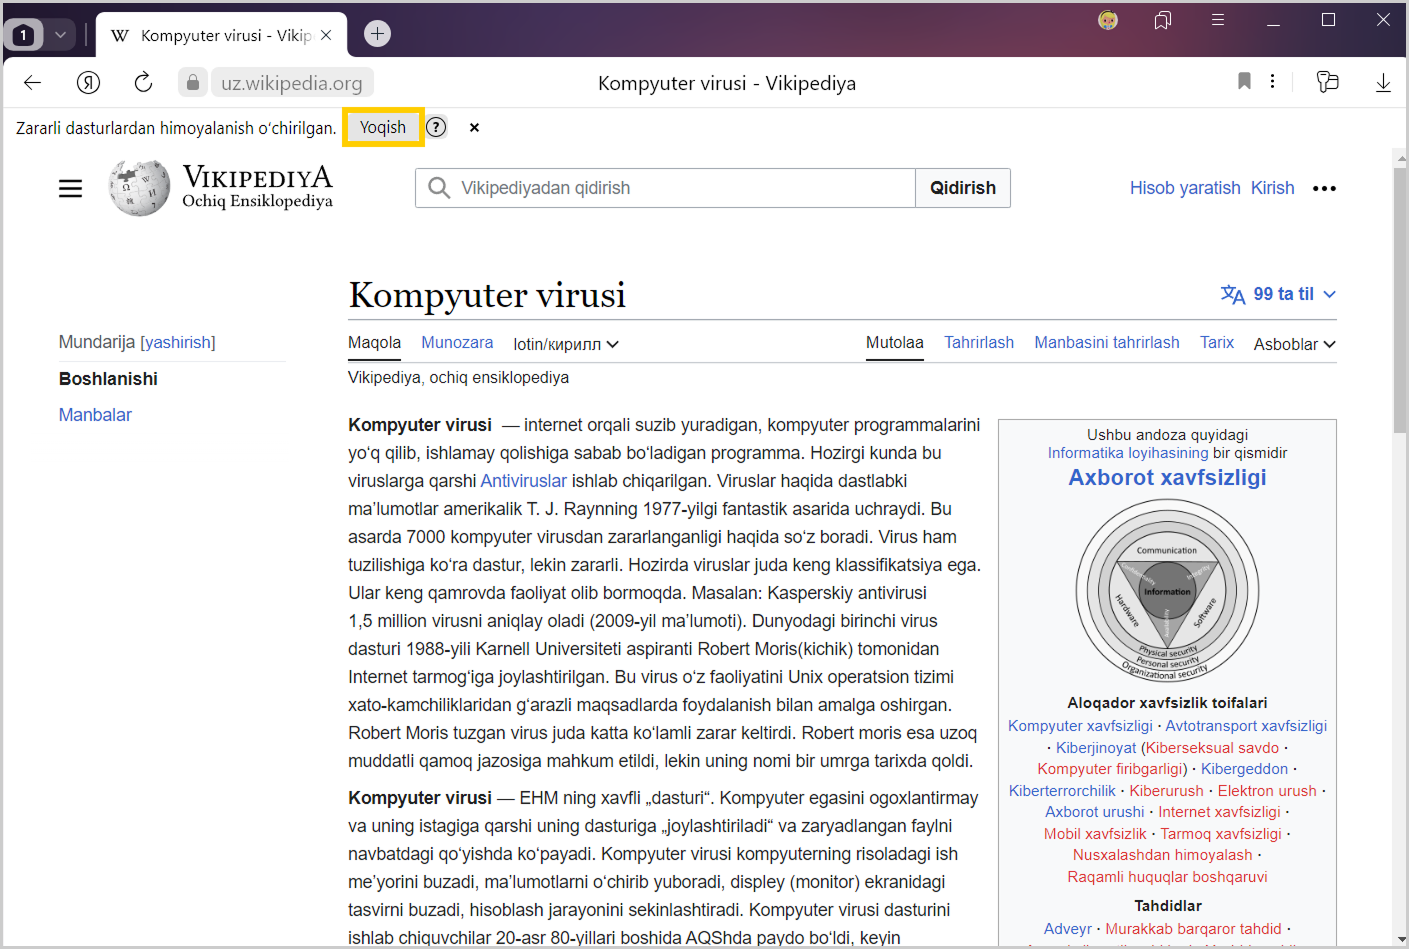The height and width of the screenshot is (949, 1409).
Task: Follow the Antiviruslar article link
Action: point(523,481)
